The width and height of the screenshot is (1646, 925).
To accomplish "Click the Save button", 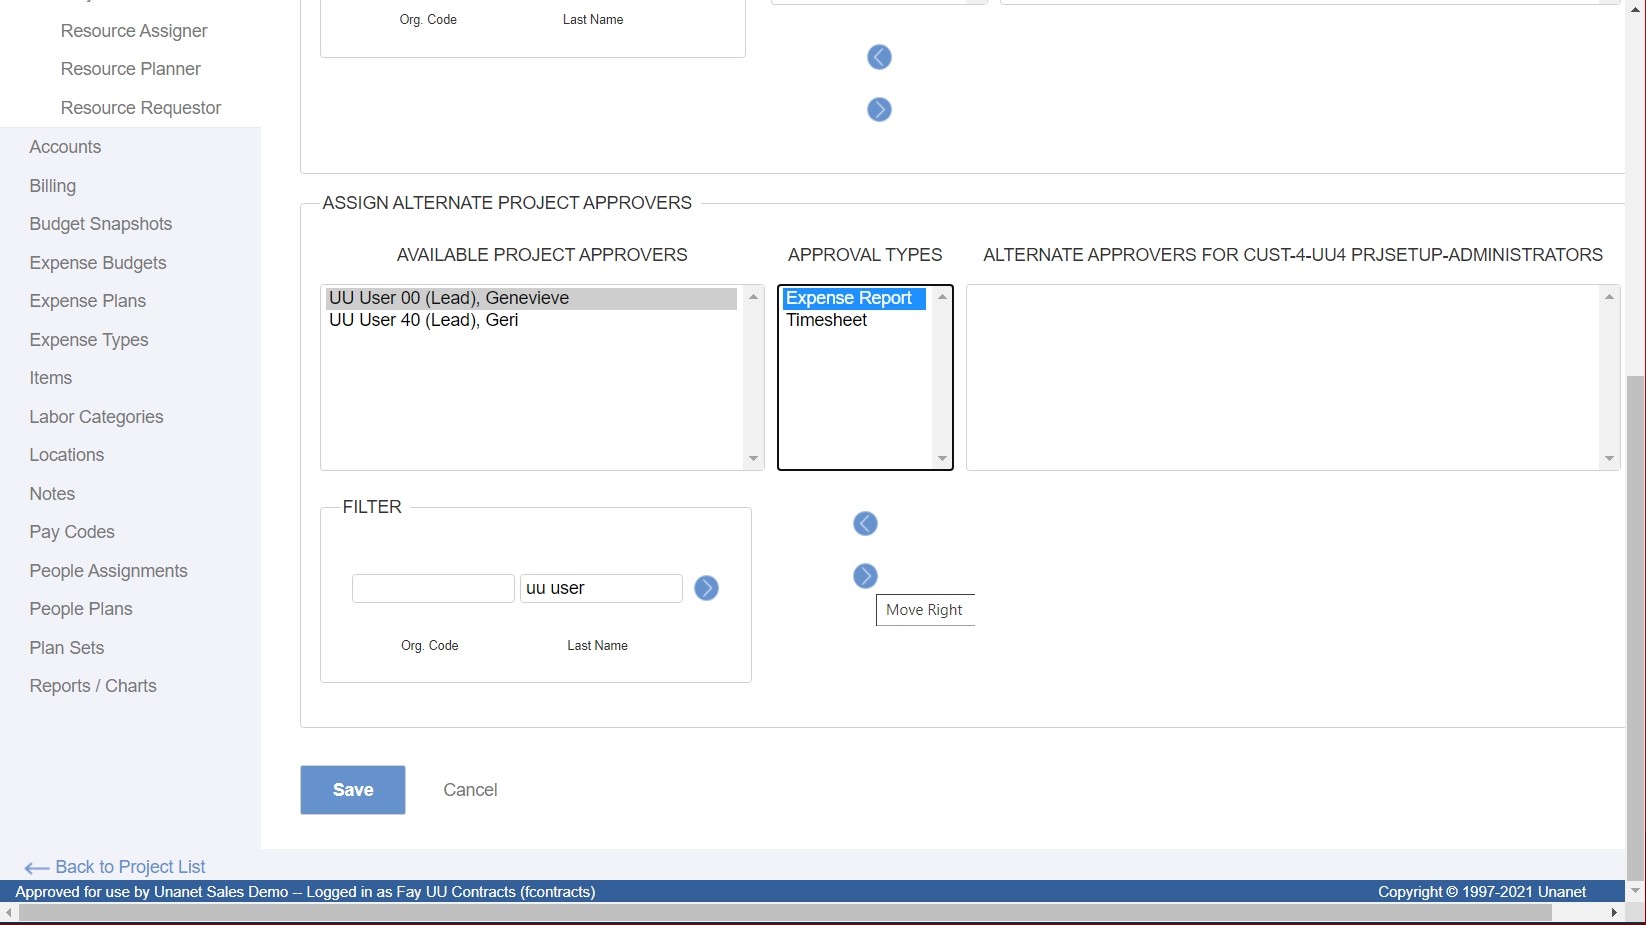I will click(352, 789).
